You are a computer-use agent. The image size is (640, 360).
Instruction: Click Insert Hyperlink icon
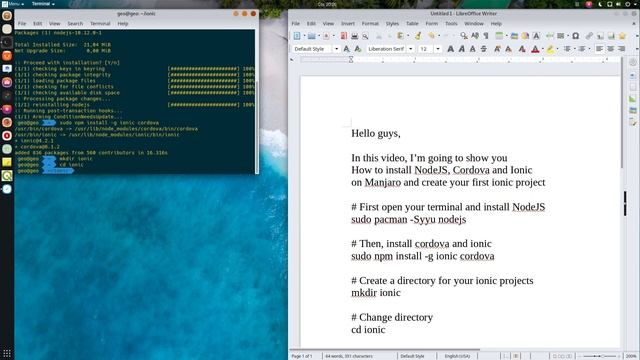click(x=589, y=36)
